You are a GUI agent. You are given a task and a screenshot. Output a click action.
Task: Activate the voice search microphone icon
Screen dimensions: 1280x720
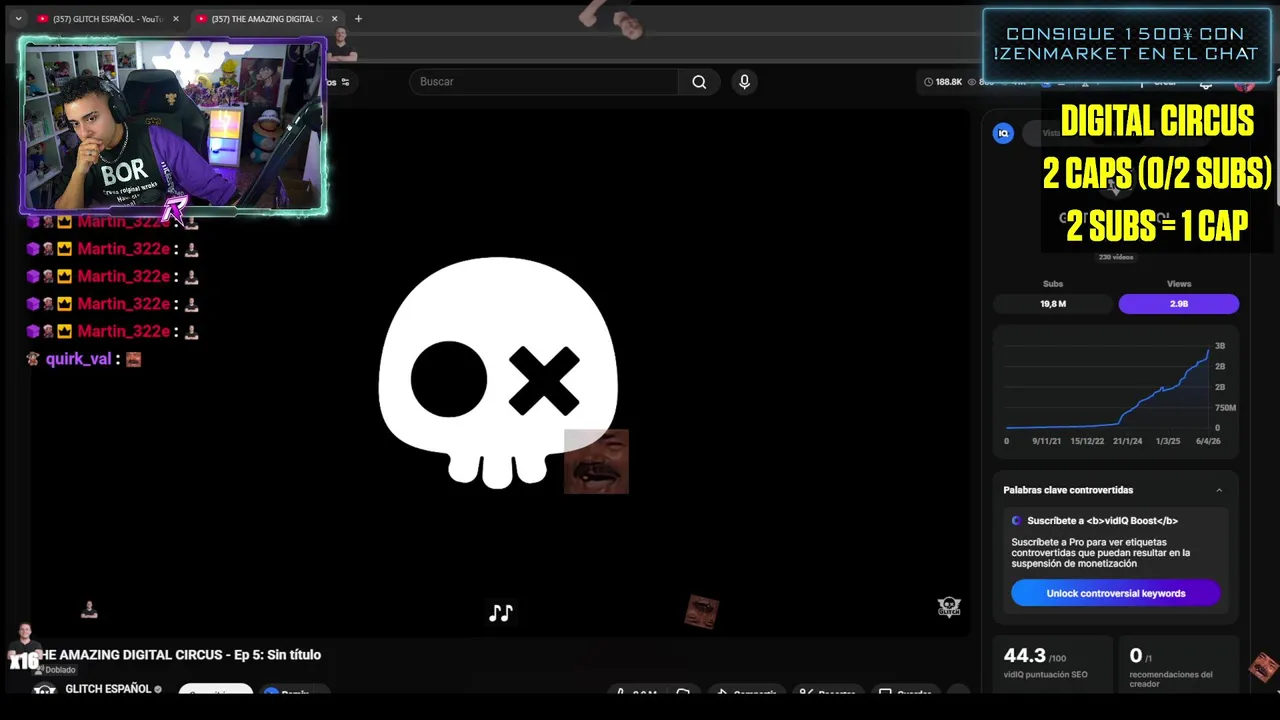[744, 82]
